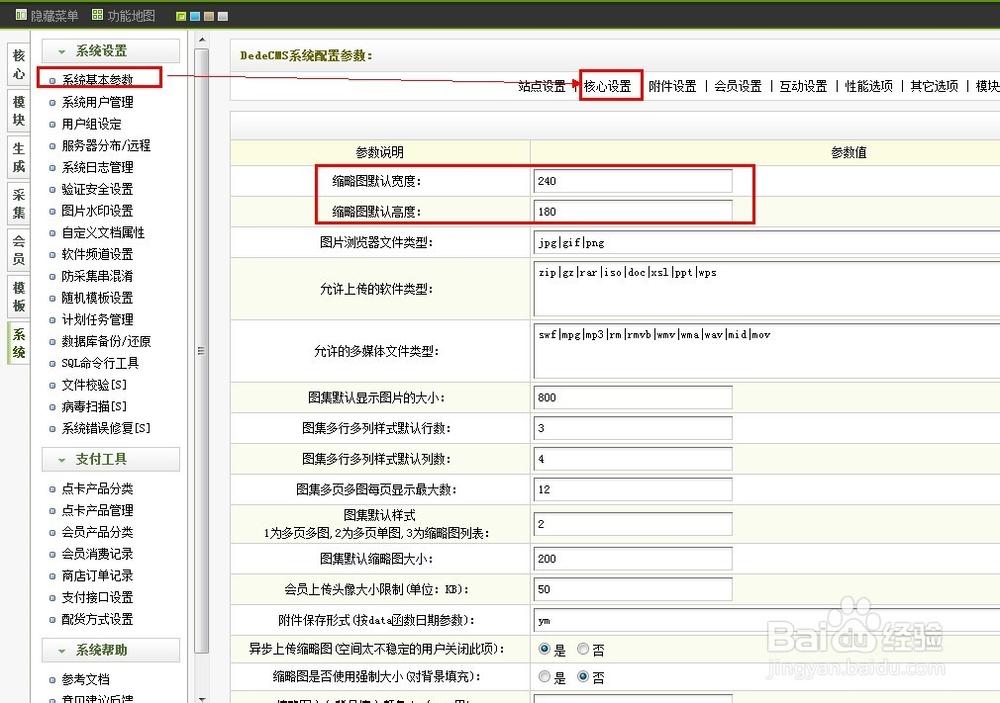
Task: Click the 会员上传头像大小限制 field showing 50
Action: 633,589
